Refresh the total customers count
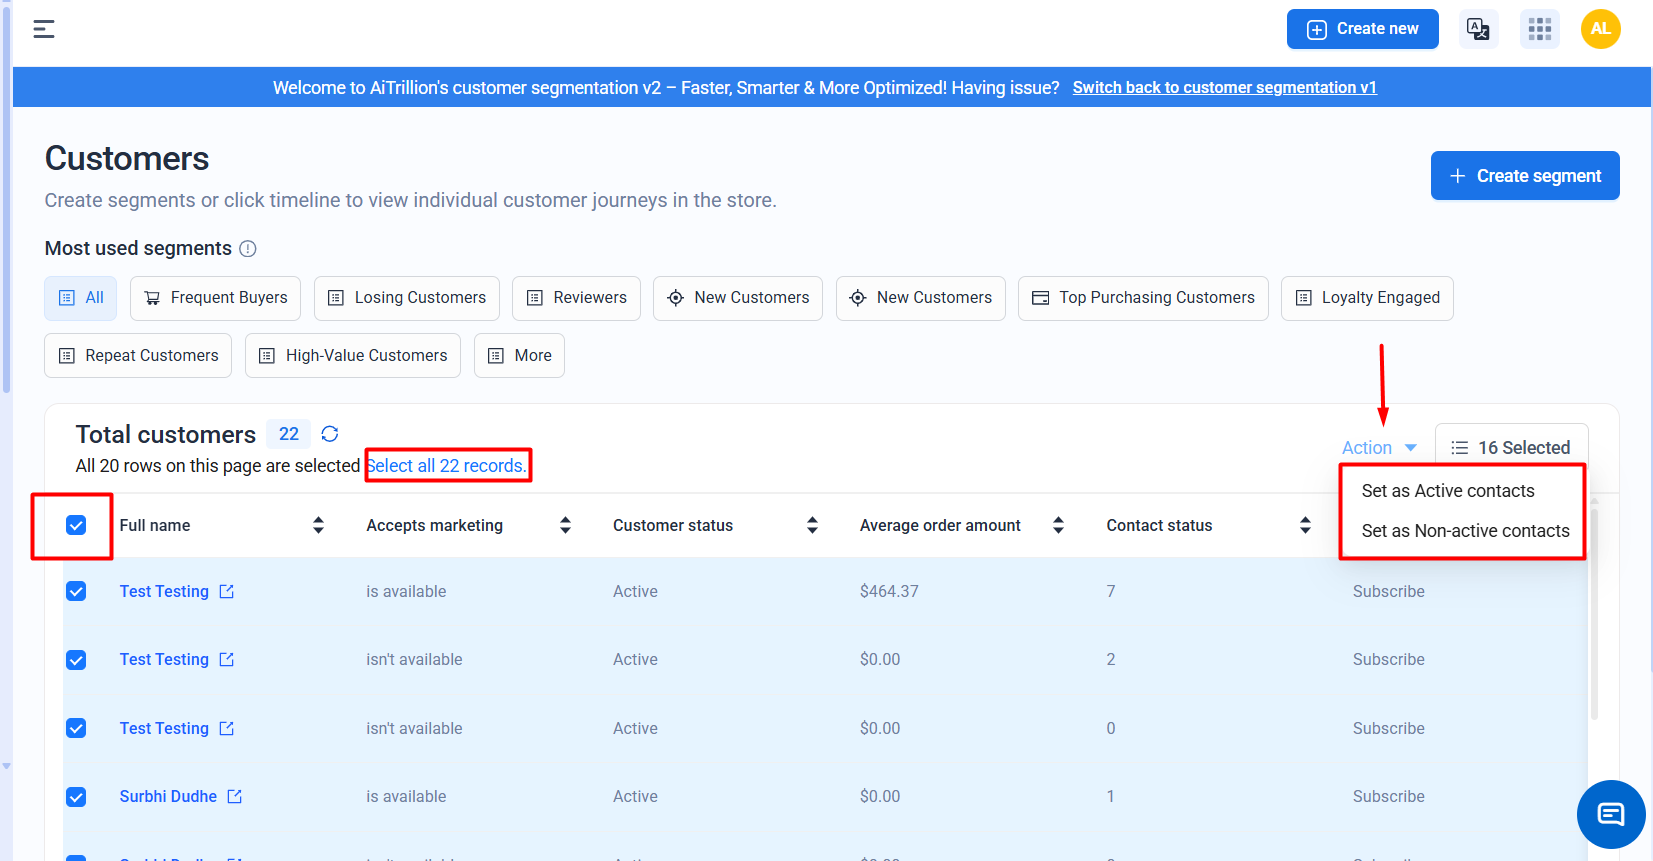Screen dimensions: 1653x861 [x=330, y=434]
